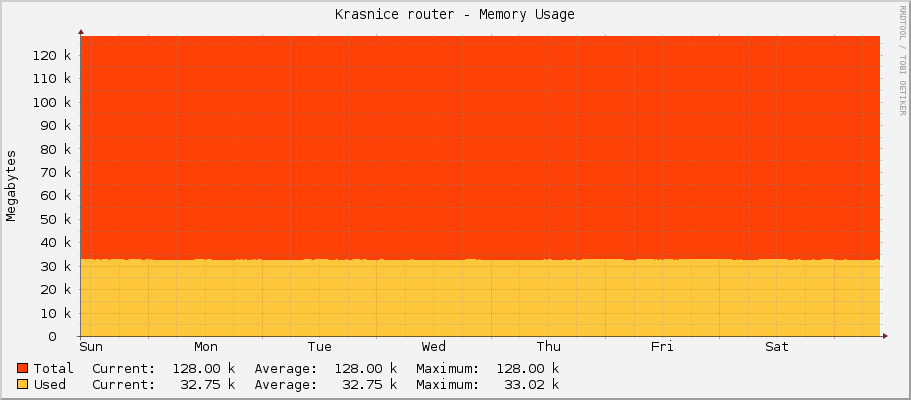Click the 'Sun' x-axis label
Image resolution: width=911 pixels, height=400 pixels.
tap(91, 347)
